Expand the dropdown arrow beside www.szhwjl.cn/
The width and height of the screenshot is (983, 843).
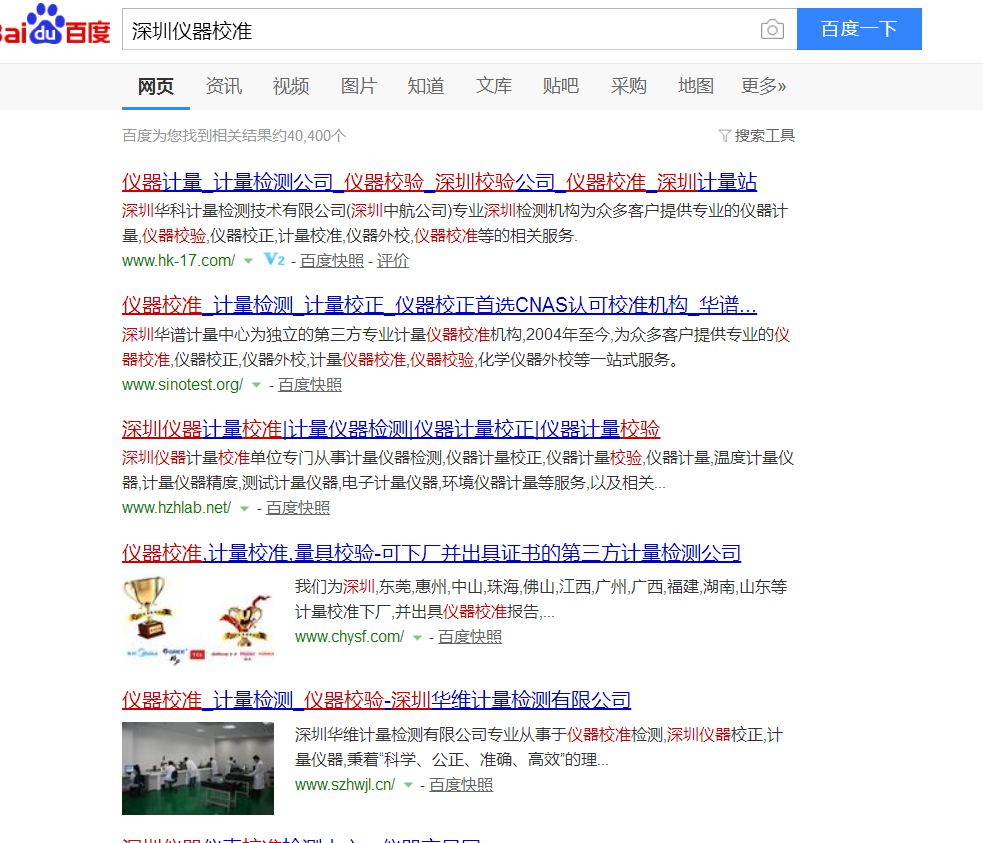click(408, 785)
